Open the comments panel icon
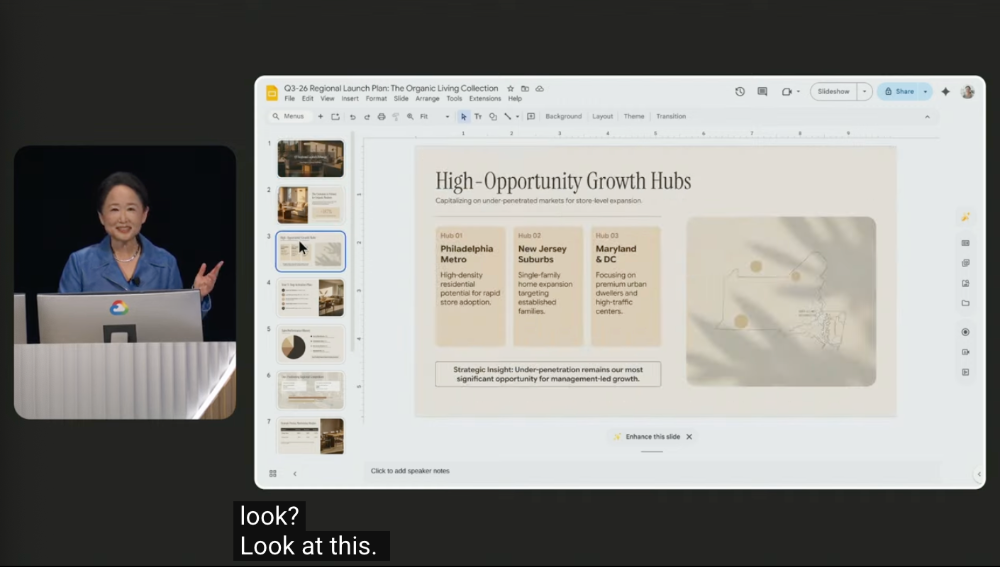1000x567 pixels. point(762,91)
